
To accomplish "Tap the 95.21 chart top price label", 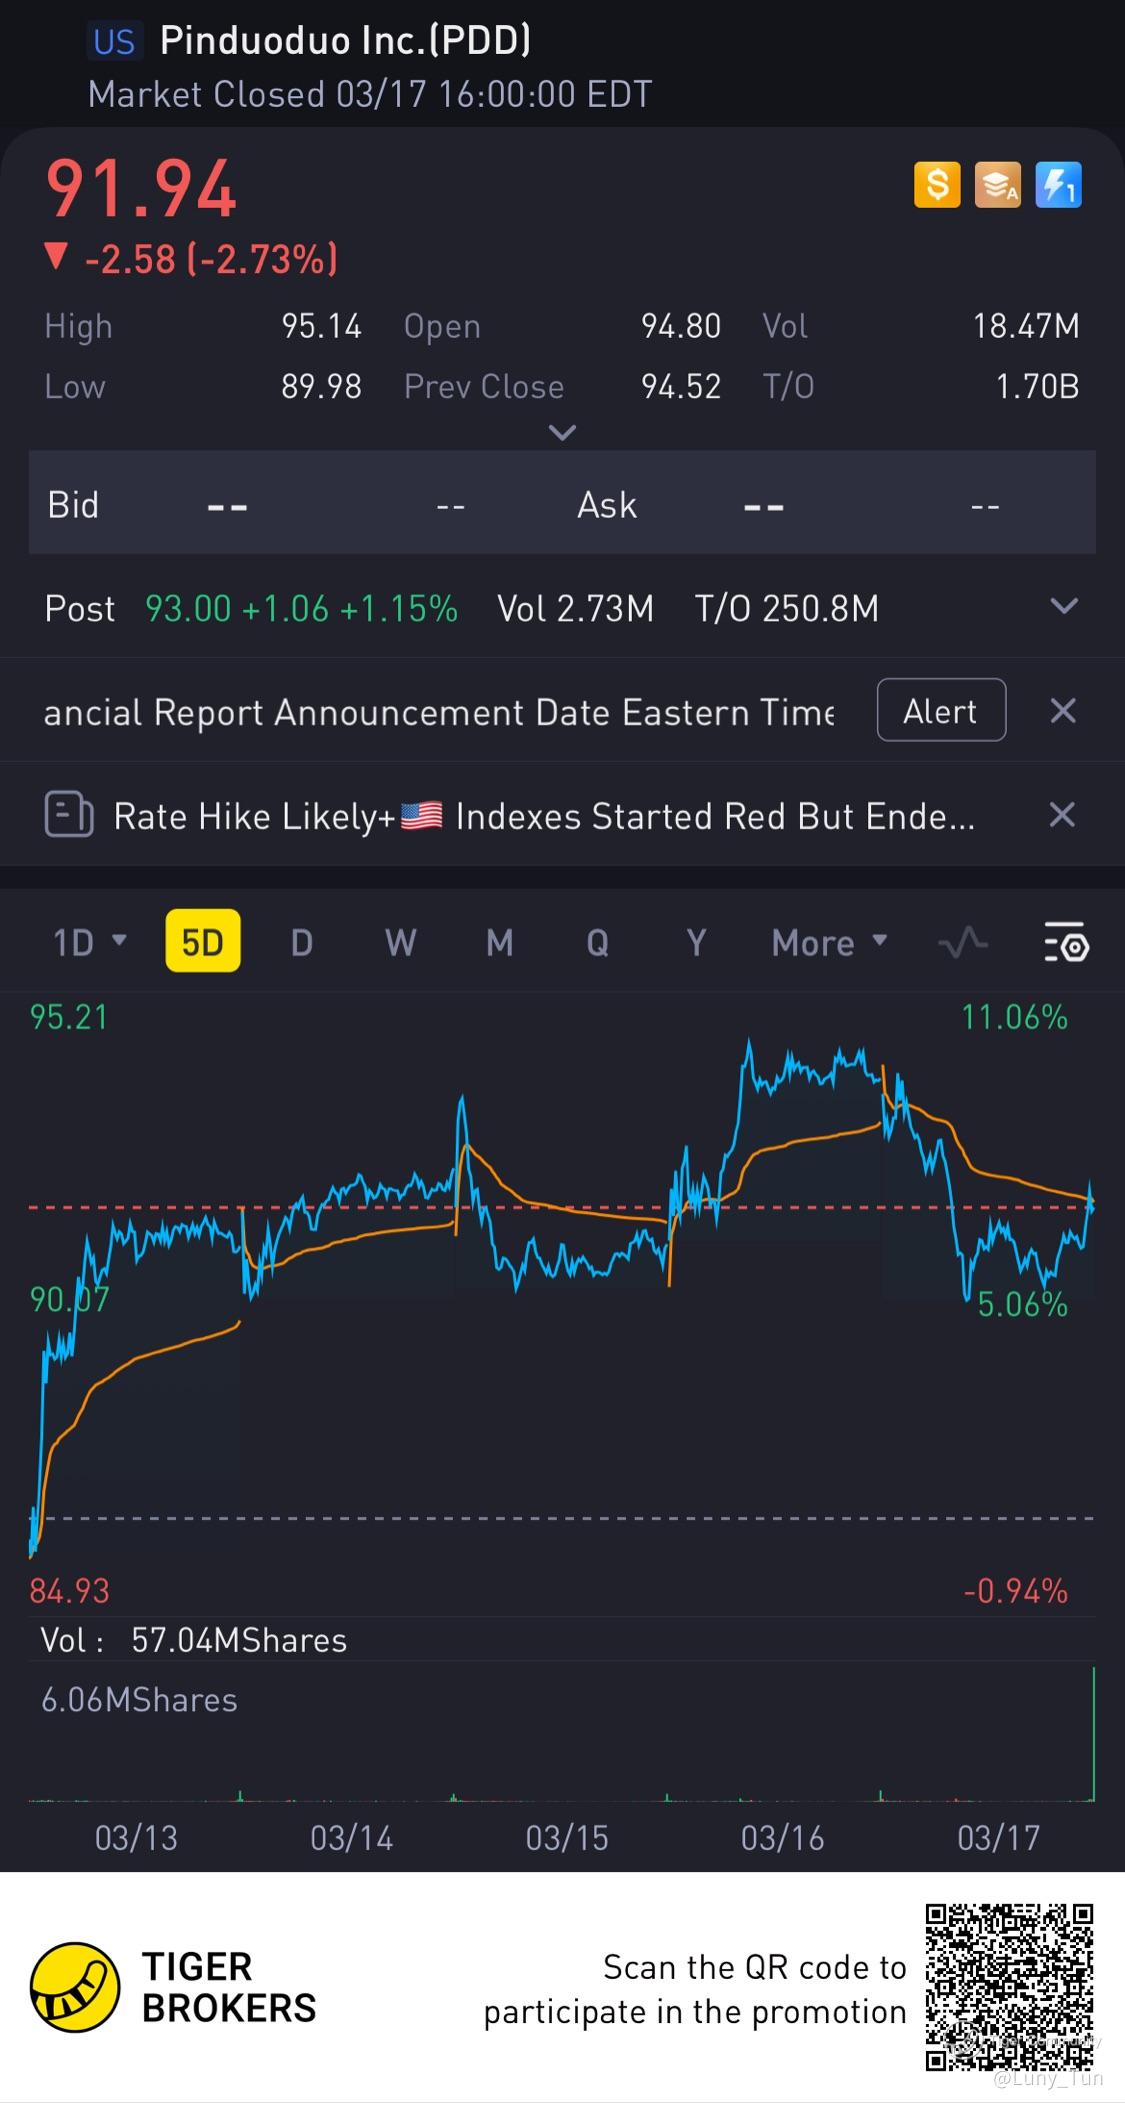I will (69, 1017).
